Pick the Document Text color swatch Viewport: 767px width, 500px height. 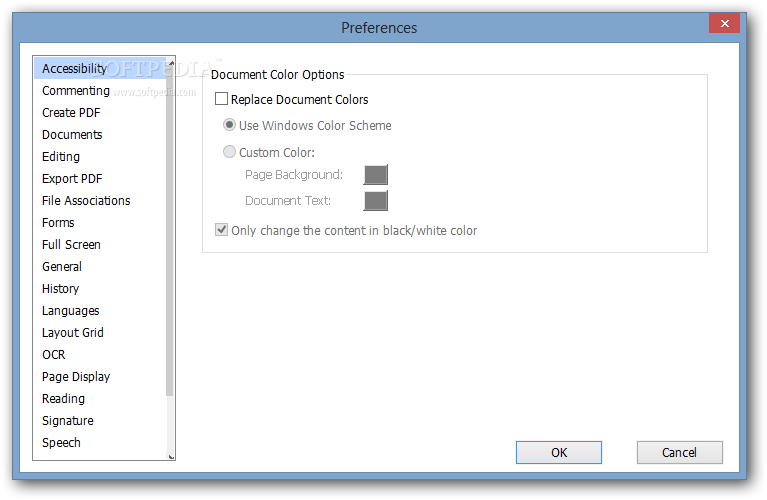pyautogui.click(x=376, y=201)
